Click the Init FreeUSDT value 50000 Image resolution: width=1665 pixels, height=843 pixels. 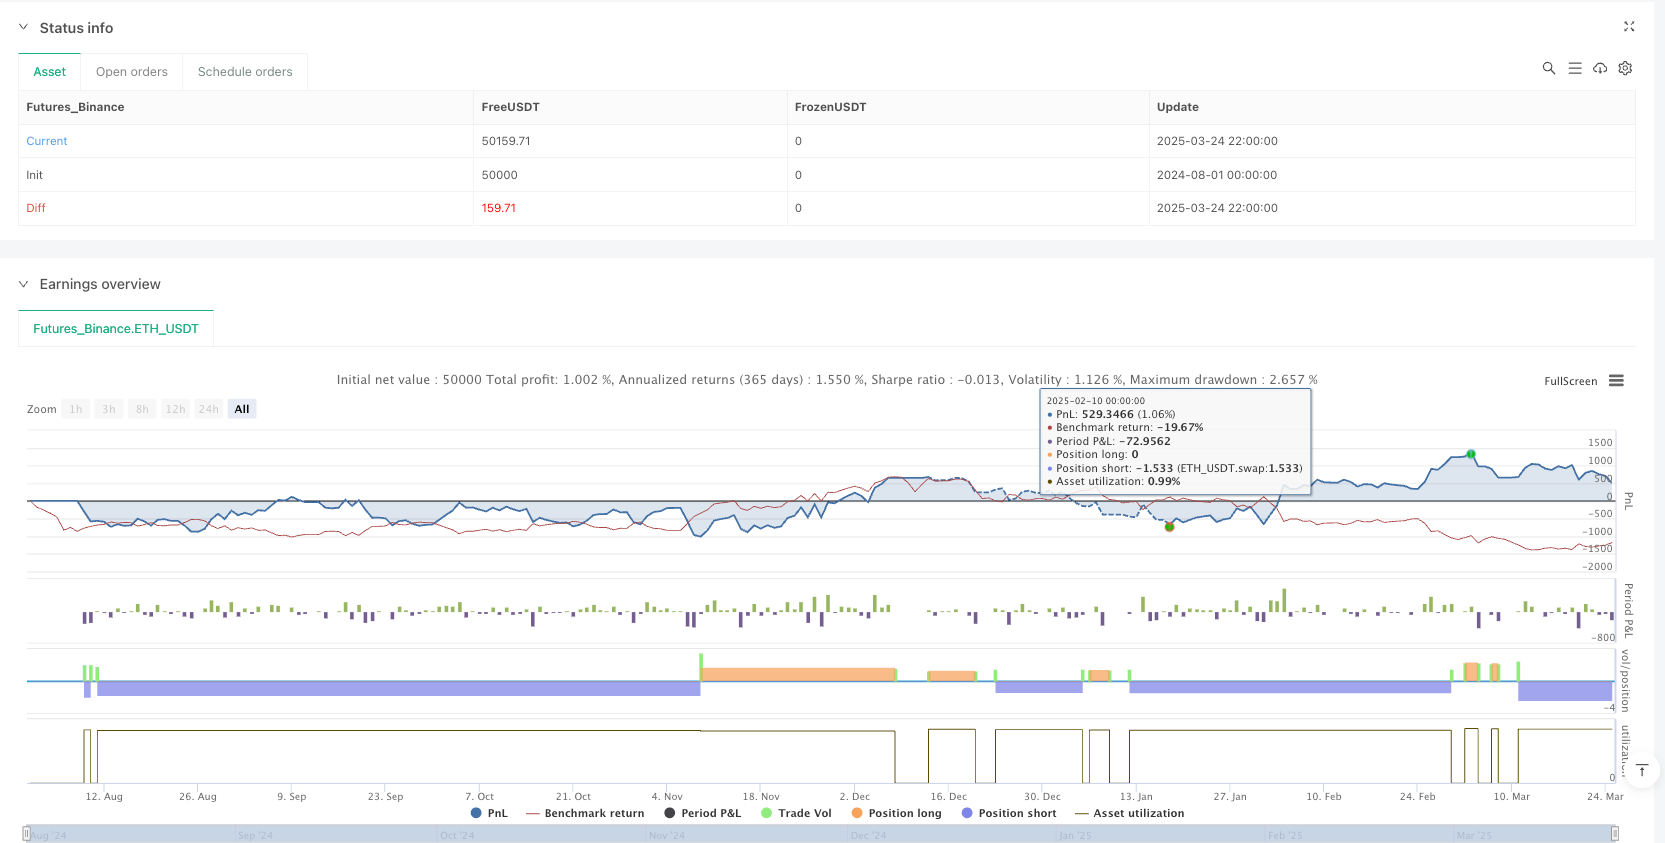pyautogui.click(x=499, y=175)
